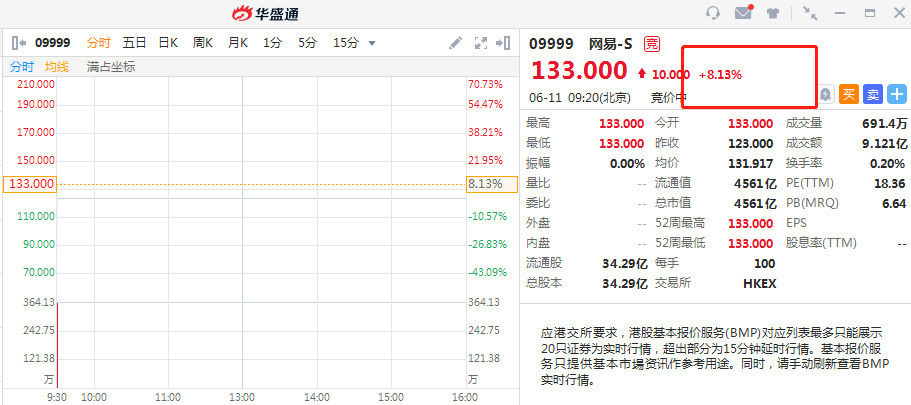Switch to the 日K chart tab
Viewport: 911px width, 405px height.
[168, 42]
